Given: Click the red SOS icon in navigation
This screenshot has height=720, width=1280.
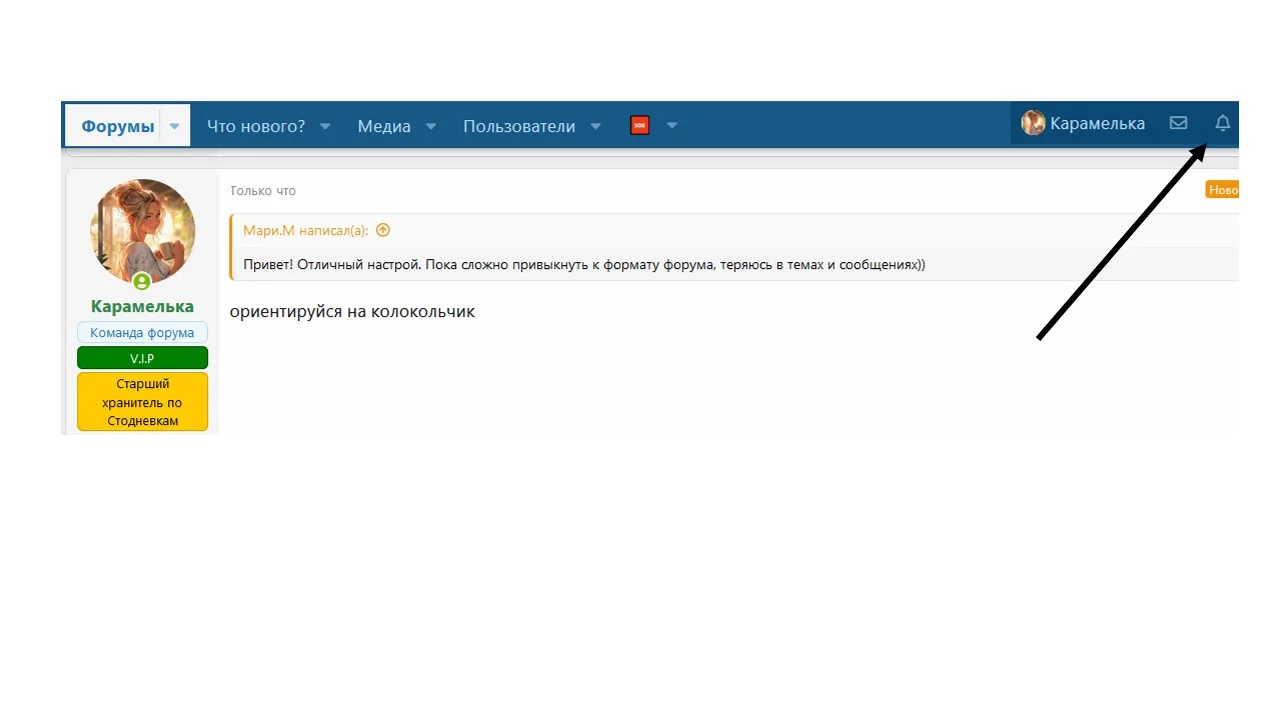Looking at the screenshot, I should [x=640, y=125].
